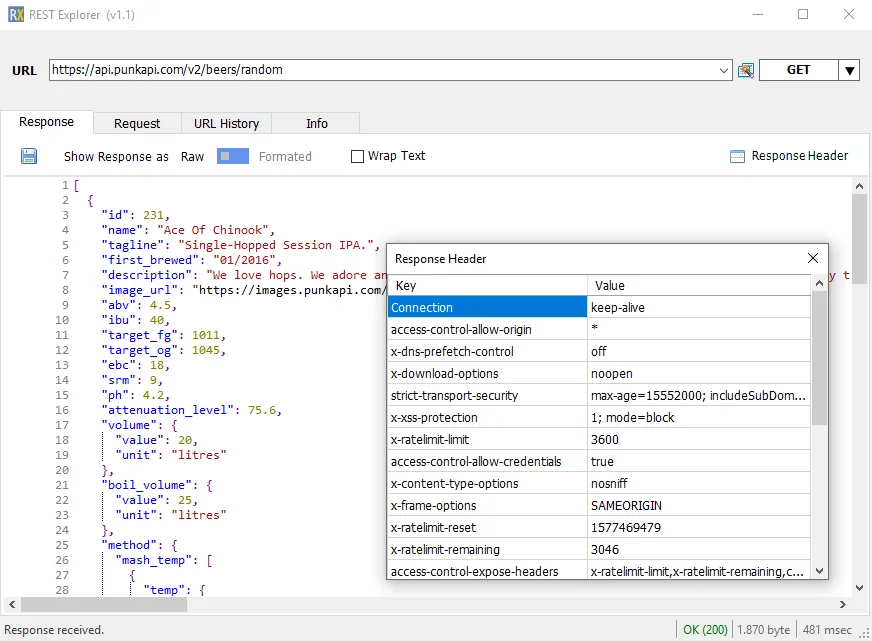Click the vertical scrollbar up arrow

coord(859,184)
